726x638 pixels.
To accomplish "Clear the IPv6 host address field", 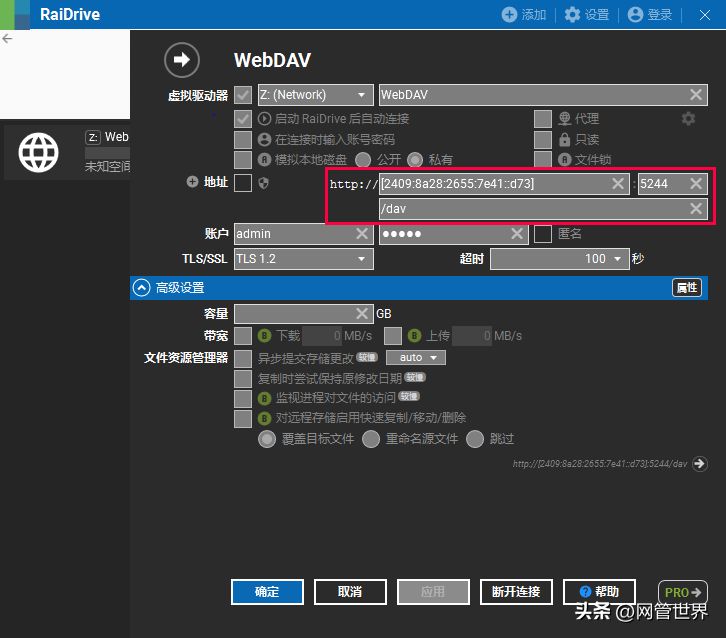I will 618,184.
